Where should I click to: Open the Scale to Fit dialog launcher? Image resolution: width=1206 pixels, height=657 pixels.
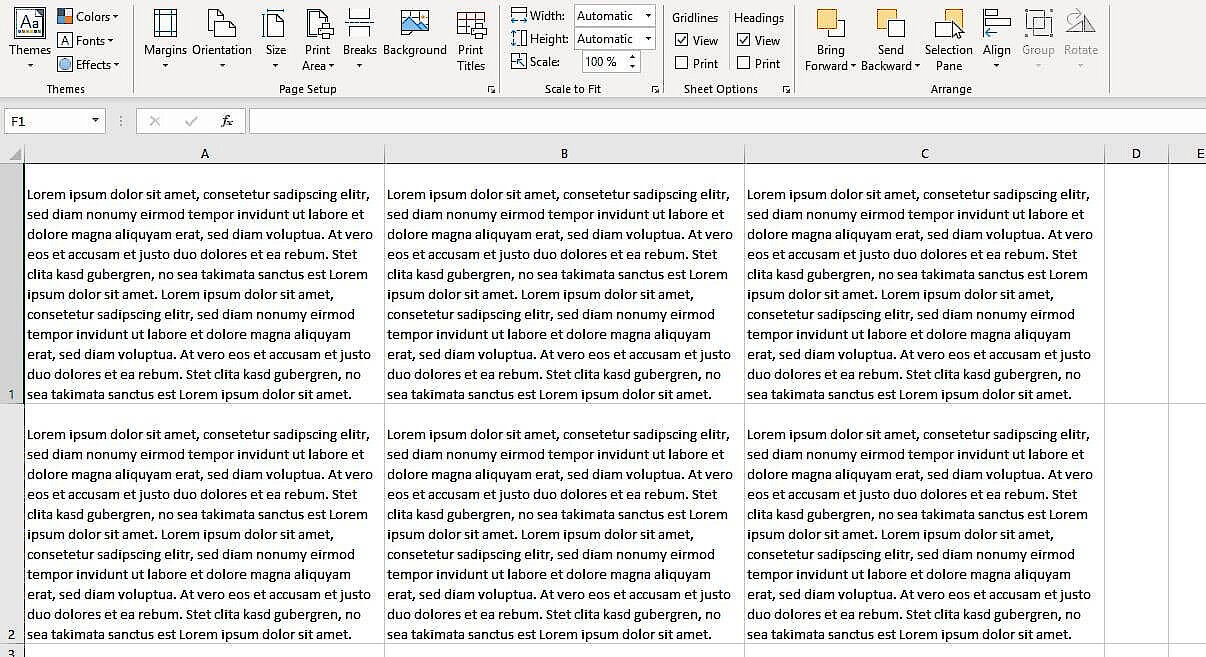point(657,89)
